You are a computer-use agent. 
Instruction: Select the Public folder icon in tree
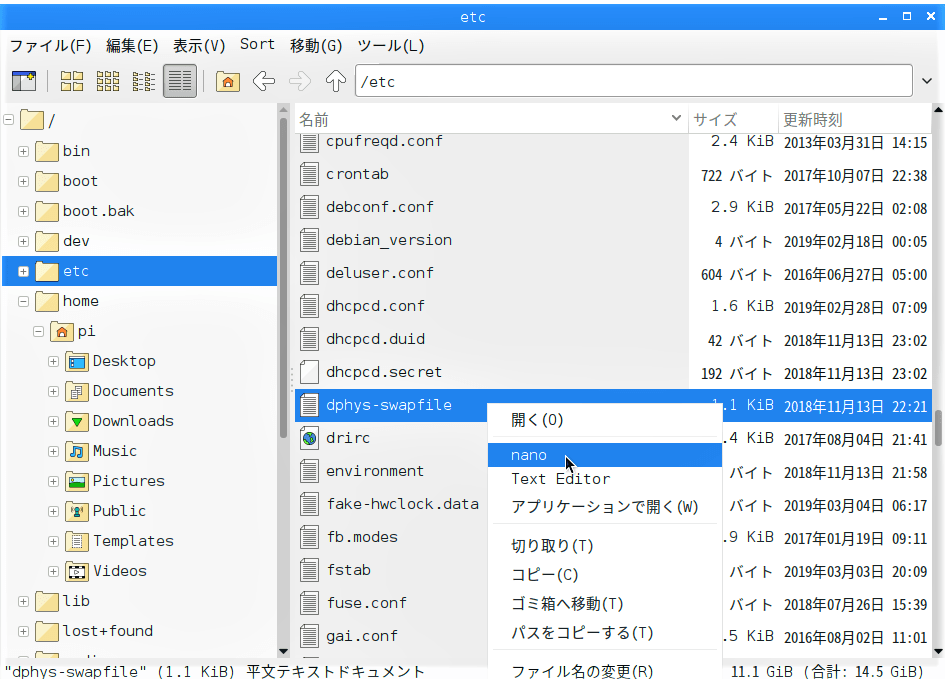point(77,511)
